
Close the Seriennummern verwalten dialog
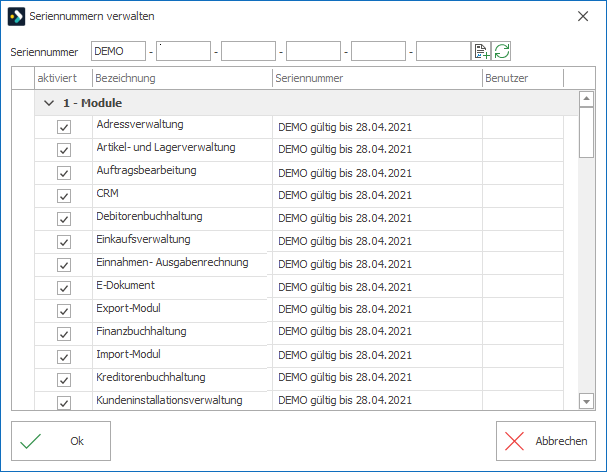(583, 16)
